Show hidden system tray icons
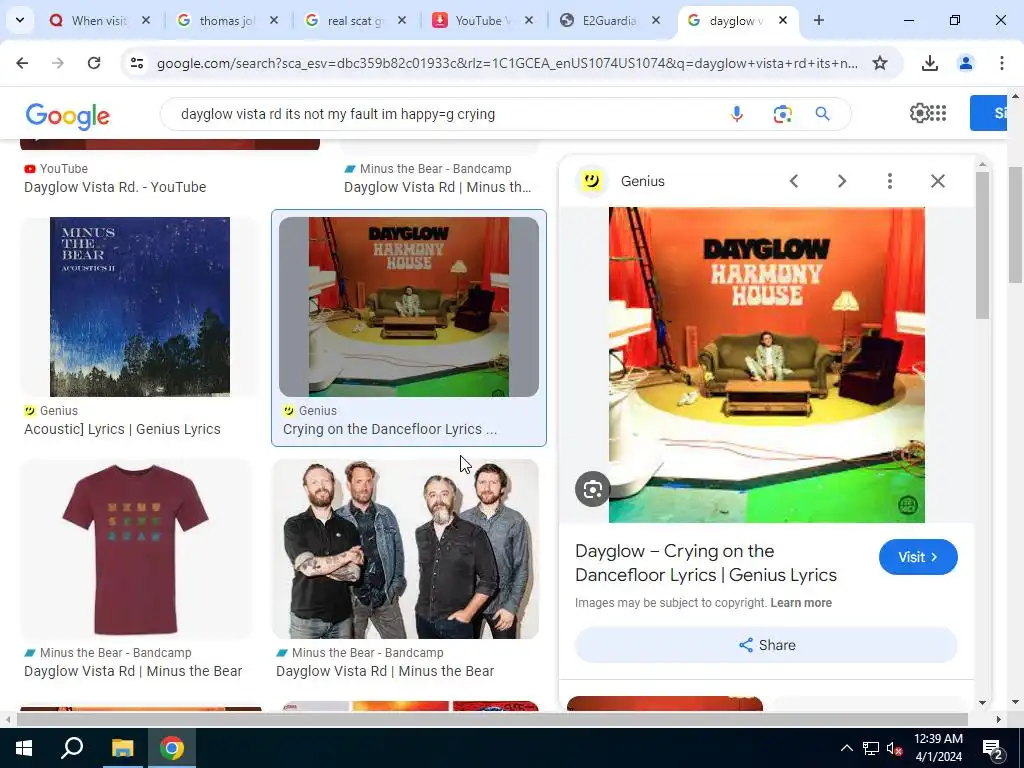 click(x=846, y=748)
